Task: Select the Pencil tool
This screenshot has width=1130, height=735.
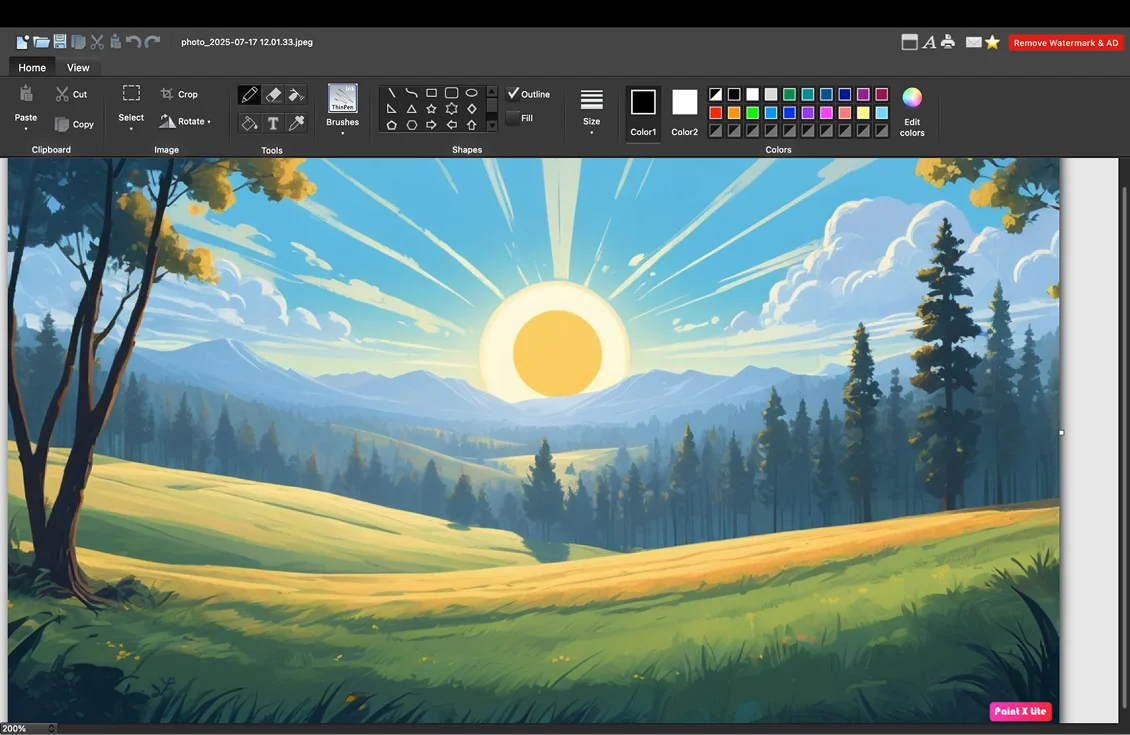Action: click(249, 95)
